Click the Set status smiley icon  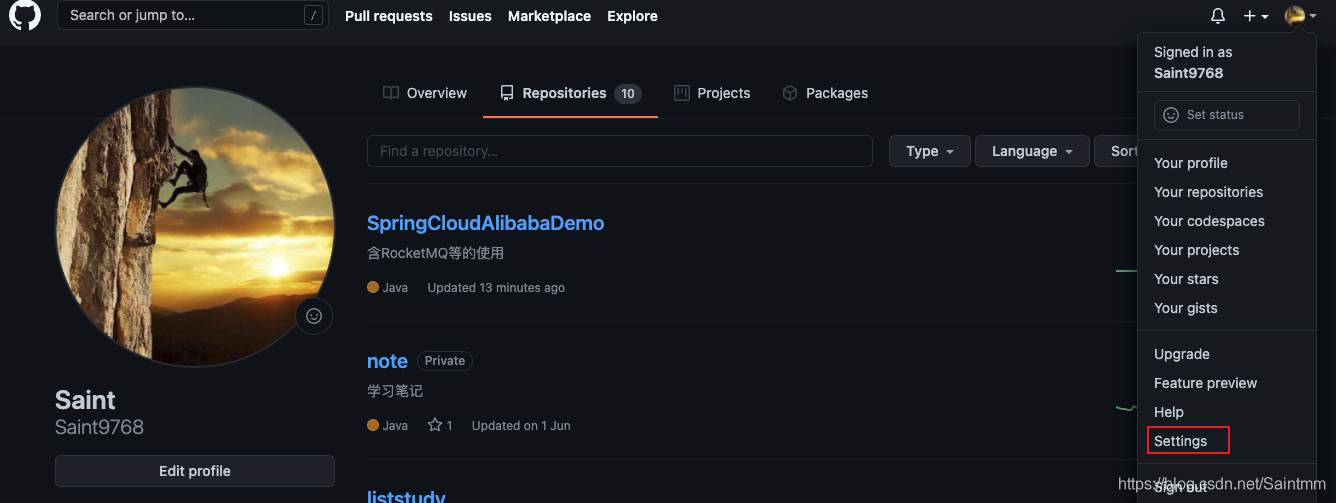(1171, 115)
